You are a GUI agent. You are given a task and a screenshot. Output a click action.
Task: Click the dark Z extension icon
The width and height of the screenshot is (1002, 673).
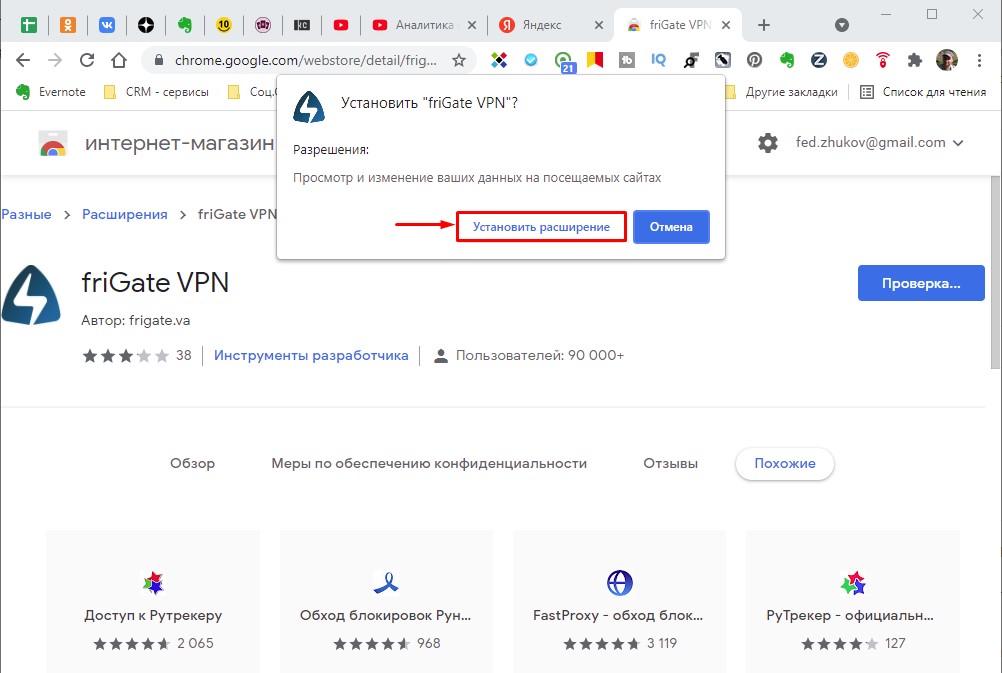coord(819,60)
